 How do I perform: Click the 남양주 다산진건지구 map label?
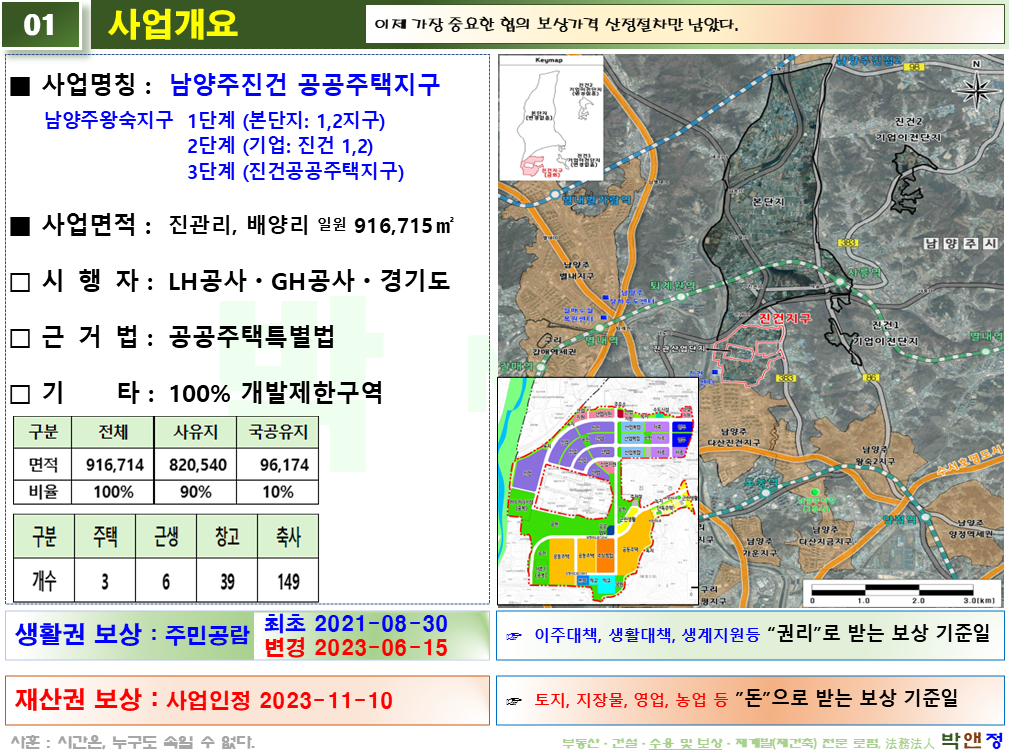(733, 437)
